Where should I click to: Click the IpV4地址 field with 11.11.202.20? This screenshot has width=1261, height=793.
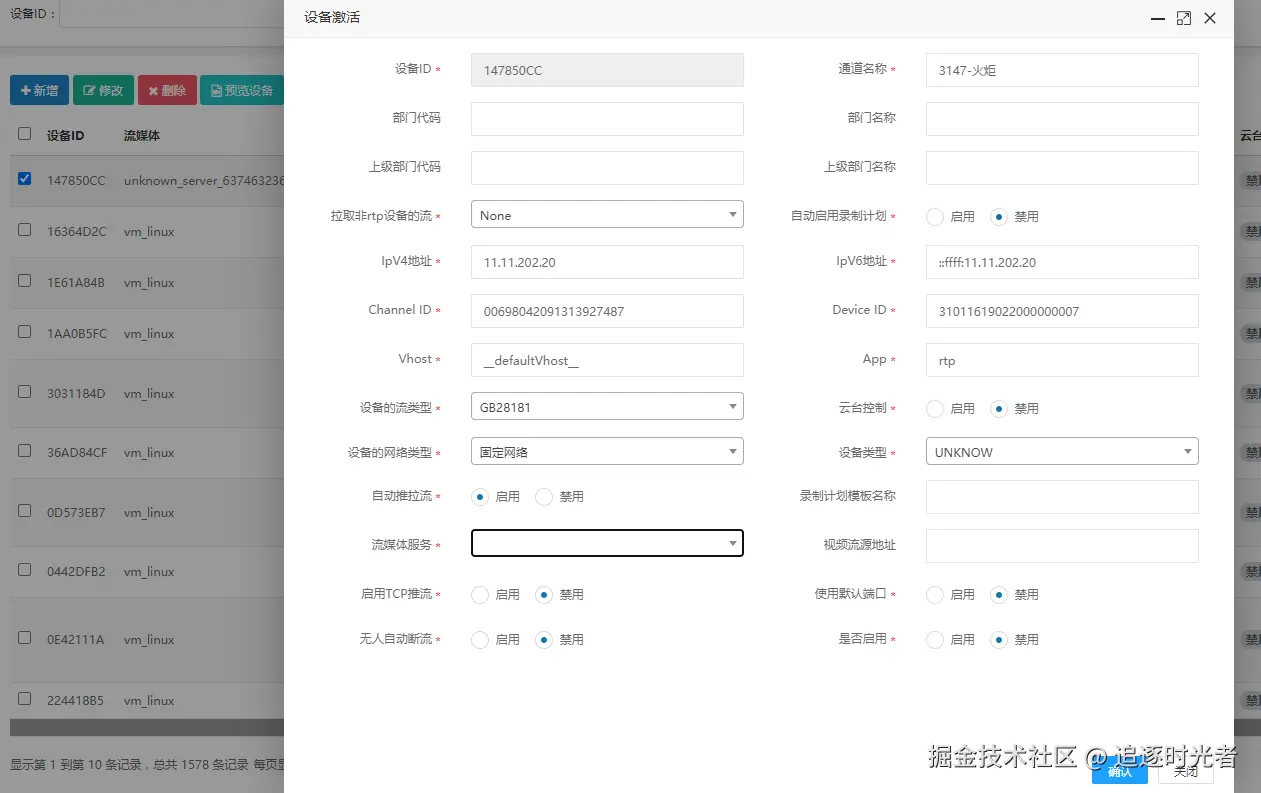click(x=607, y=262)
